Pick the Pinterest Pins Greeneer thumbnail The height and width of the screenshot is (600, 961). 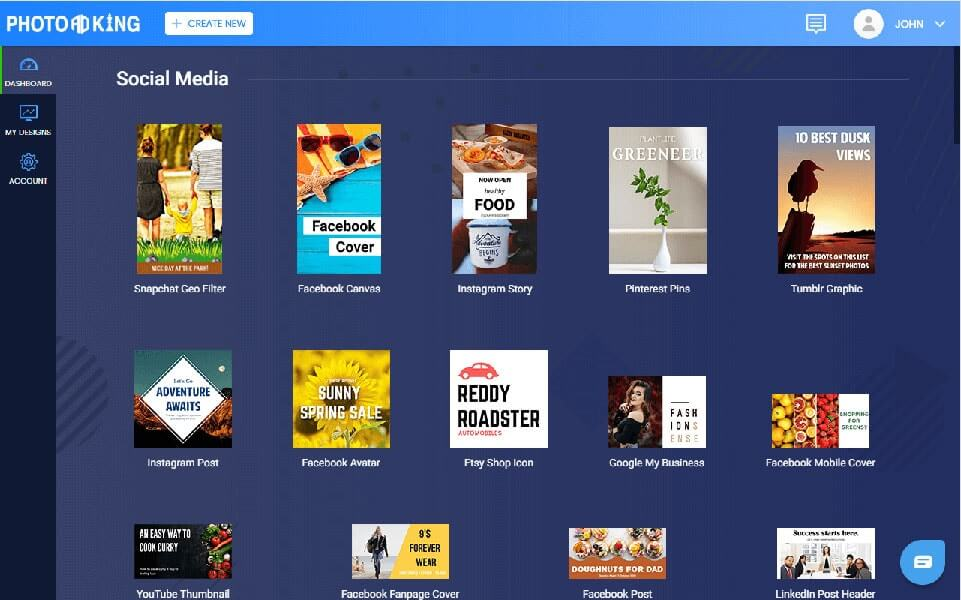(658, 200)
